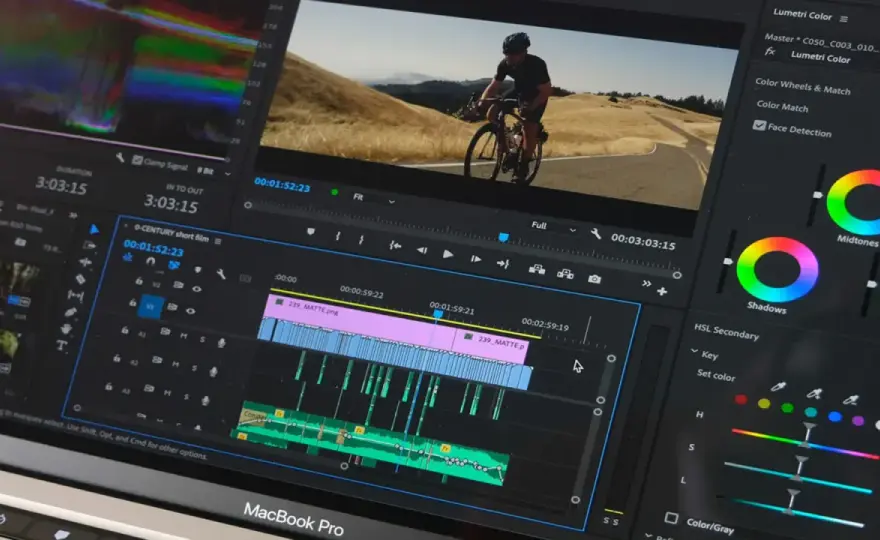
Task: Open the HSL Secondary section
Action: point(726,331)
